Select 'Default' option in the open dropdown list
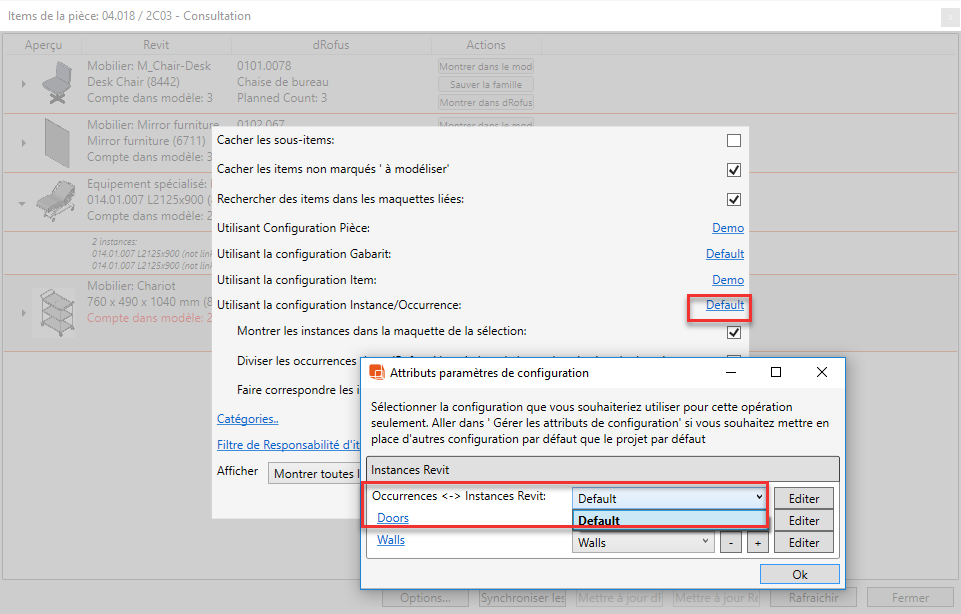This screenshot has height=614, width=961. point(668,520)
